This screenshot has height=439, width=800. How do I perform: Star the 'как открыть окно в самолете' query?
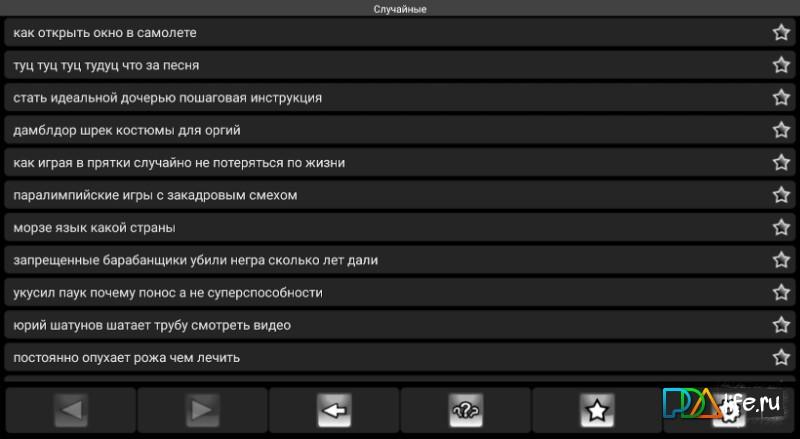pyautogui.click(x=781, y=33)
